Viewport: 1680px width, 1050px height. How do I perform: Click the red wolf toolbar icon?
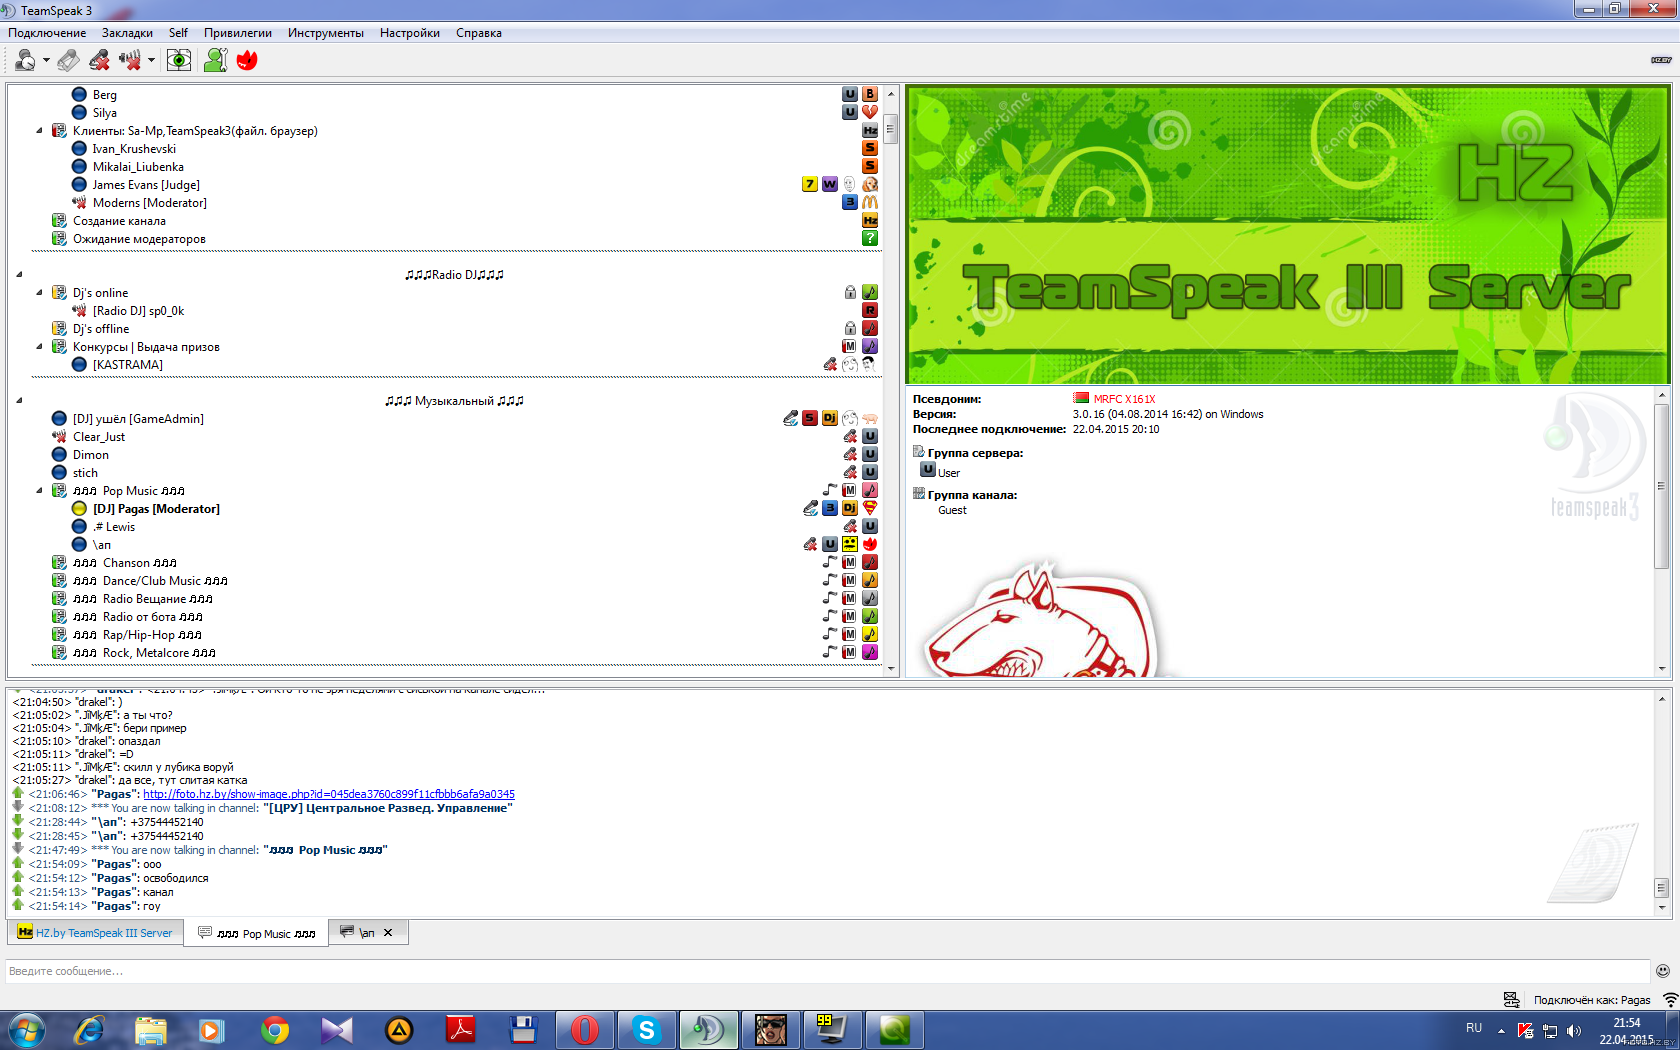247,60
